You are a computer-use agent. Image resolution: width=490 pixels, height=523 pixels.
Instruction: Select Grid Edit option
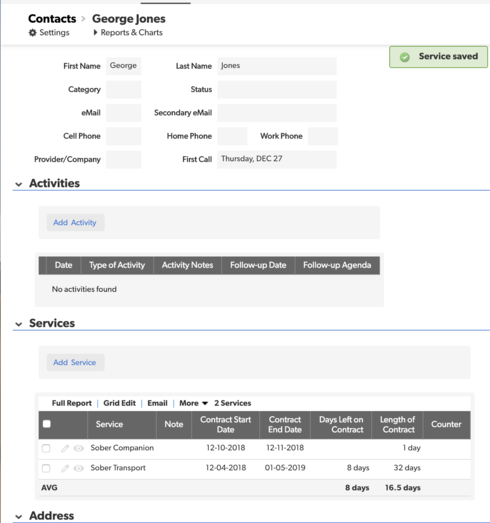click(x=119, y=403)
